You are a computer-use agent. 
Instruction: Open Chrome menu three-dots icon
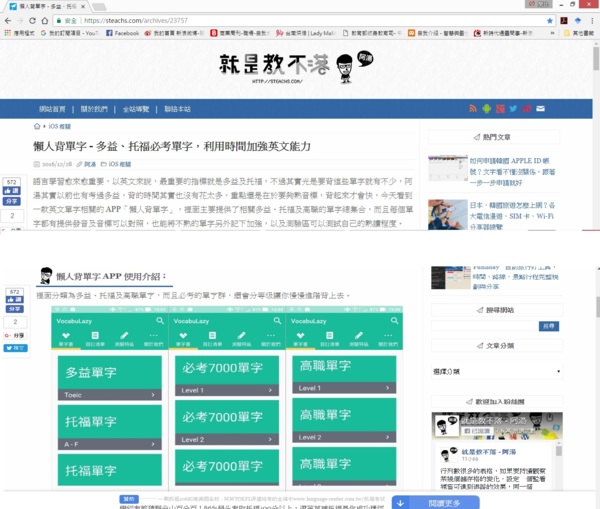tap(591, 19)
